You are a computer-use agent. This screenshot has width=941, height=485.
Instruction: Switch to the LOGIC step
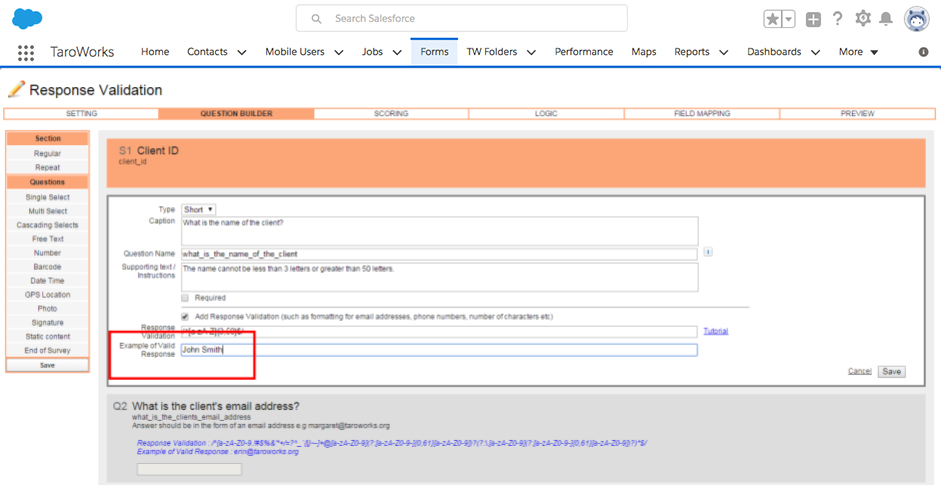tap(546, 113)
